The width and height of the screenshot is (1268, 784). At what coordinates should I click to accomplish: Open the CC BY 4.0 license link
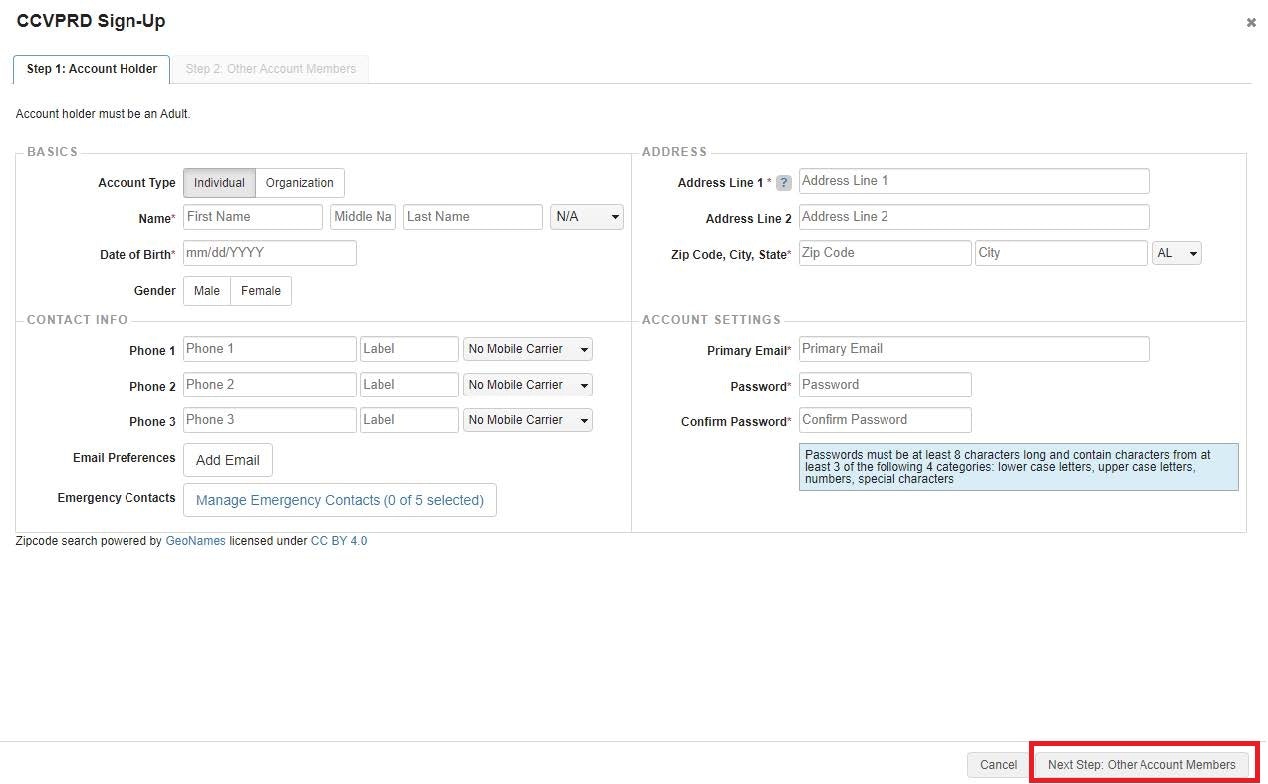tap(339, 541)
